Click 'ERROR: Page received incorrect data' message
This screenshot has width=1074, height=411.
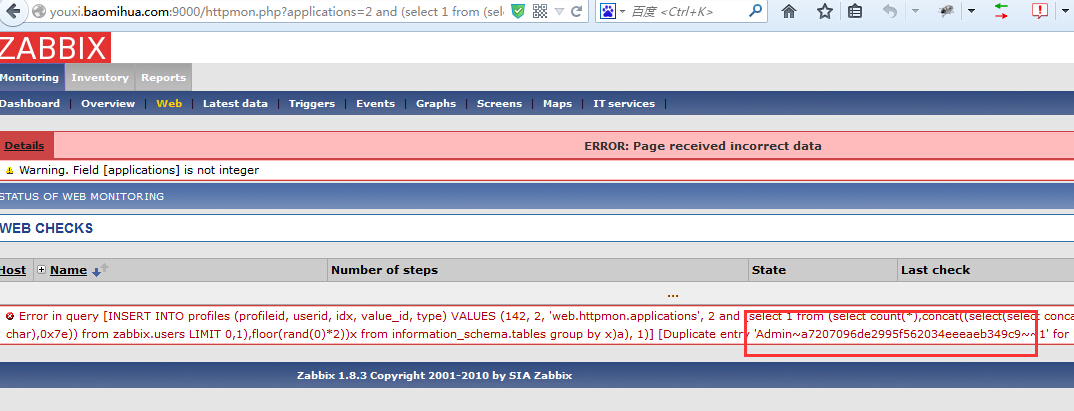[703, 146]
